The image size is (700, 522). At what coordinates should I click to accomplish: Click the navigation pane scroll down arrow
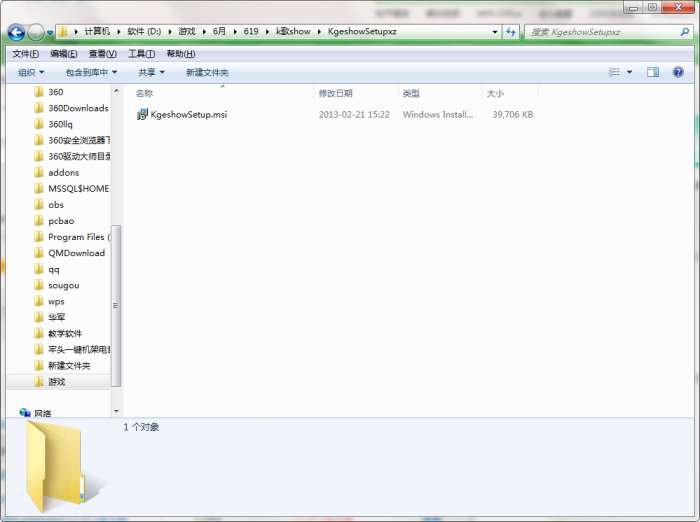coord(116,411)
